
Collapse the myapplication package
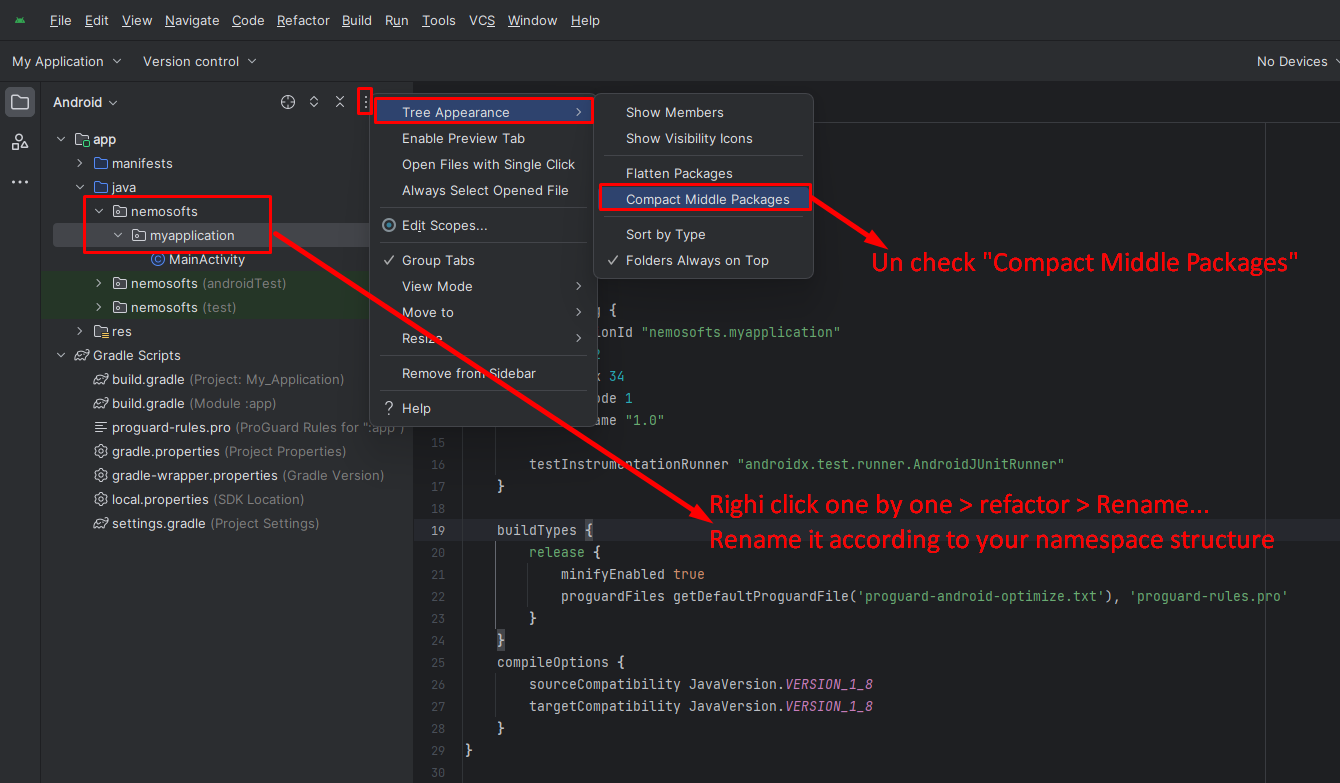[118, 235]
